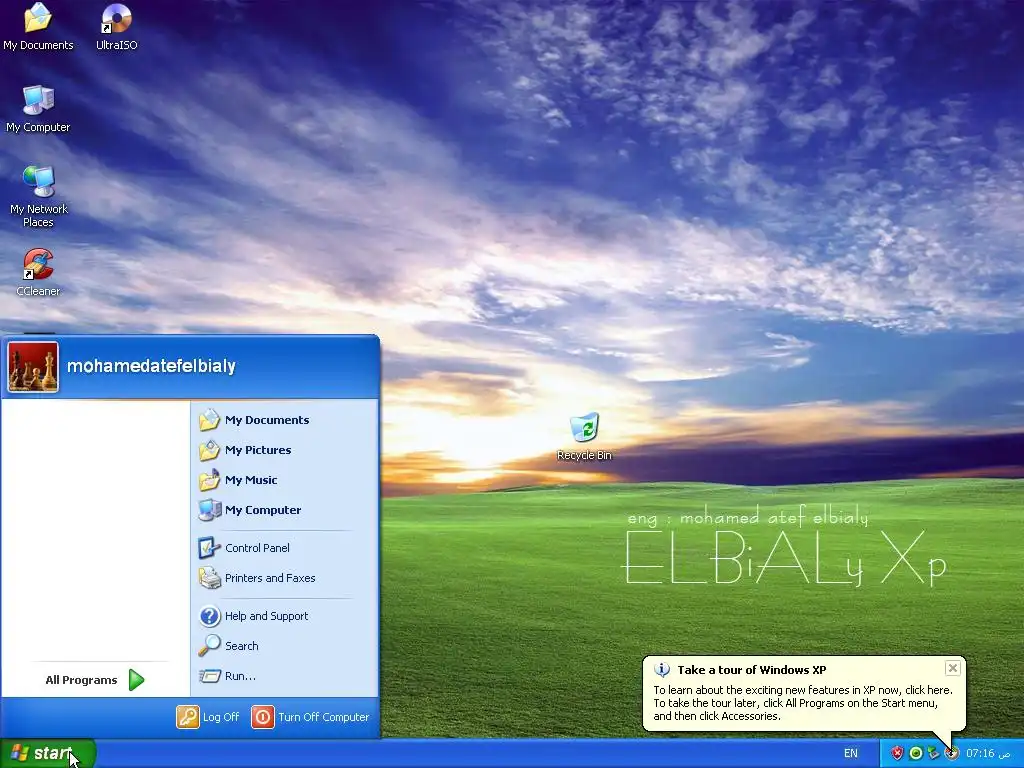Screen dimensions: 1024x768
Task: Open My Music from the Start menu
Action: (x=251, y=480)
